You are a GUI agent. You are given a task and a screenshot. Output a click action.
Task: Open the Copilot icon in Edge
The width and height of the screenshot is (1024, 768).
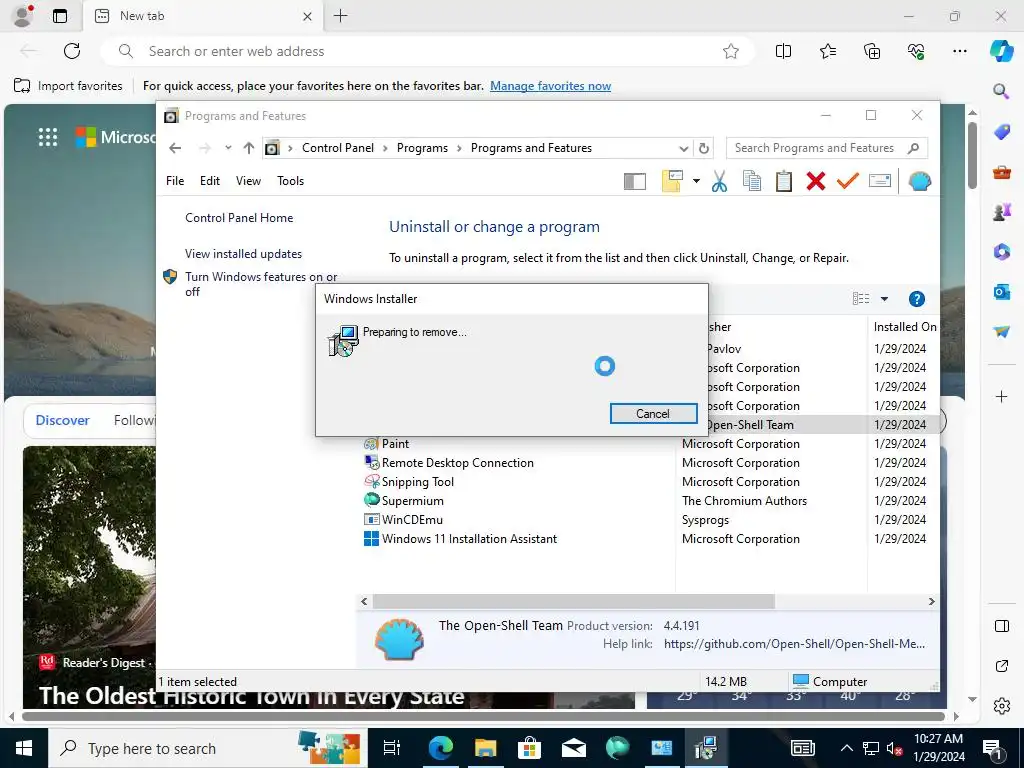tap(1001, 51)
